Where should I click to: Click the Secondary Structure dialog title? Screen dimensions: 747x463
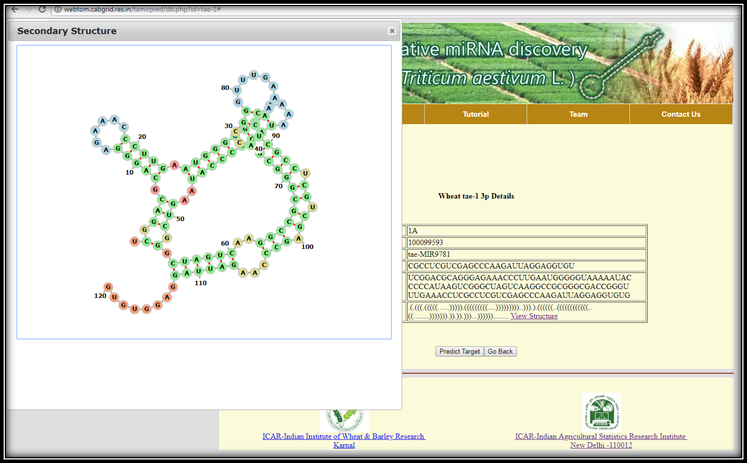(x=67, y=31)
